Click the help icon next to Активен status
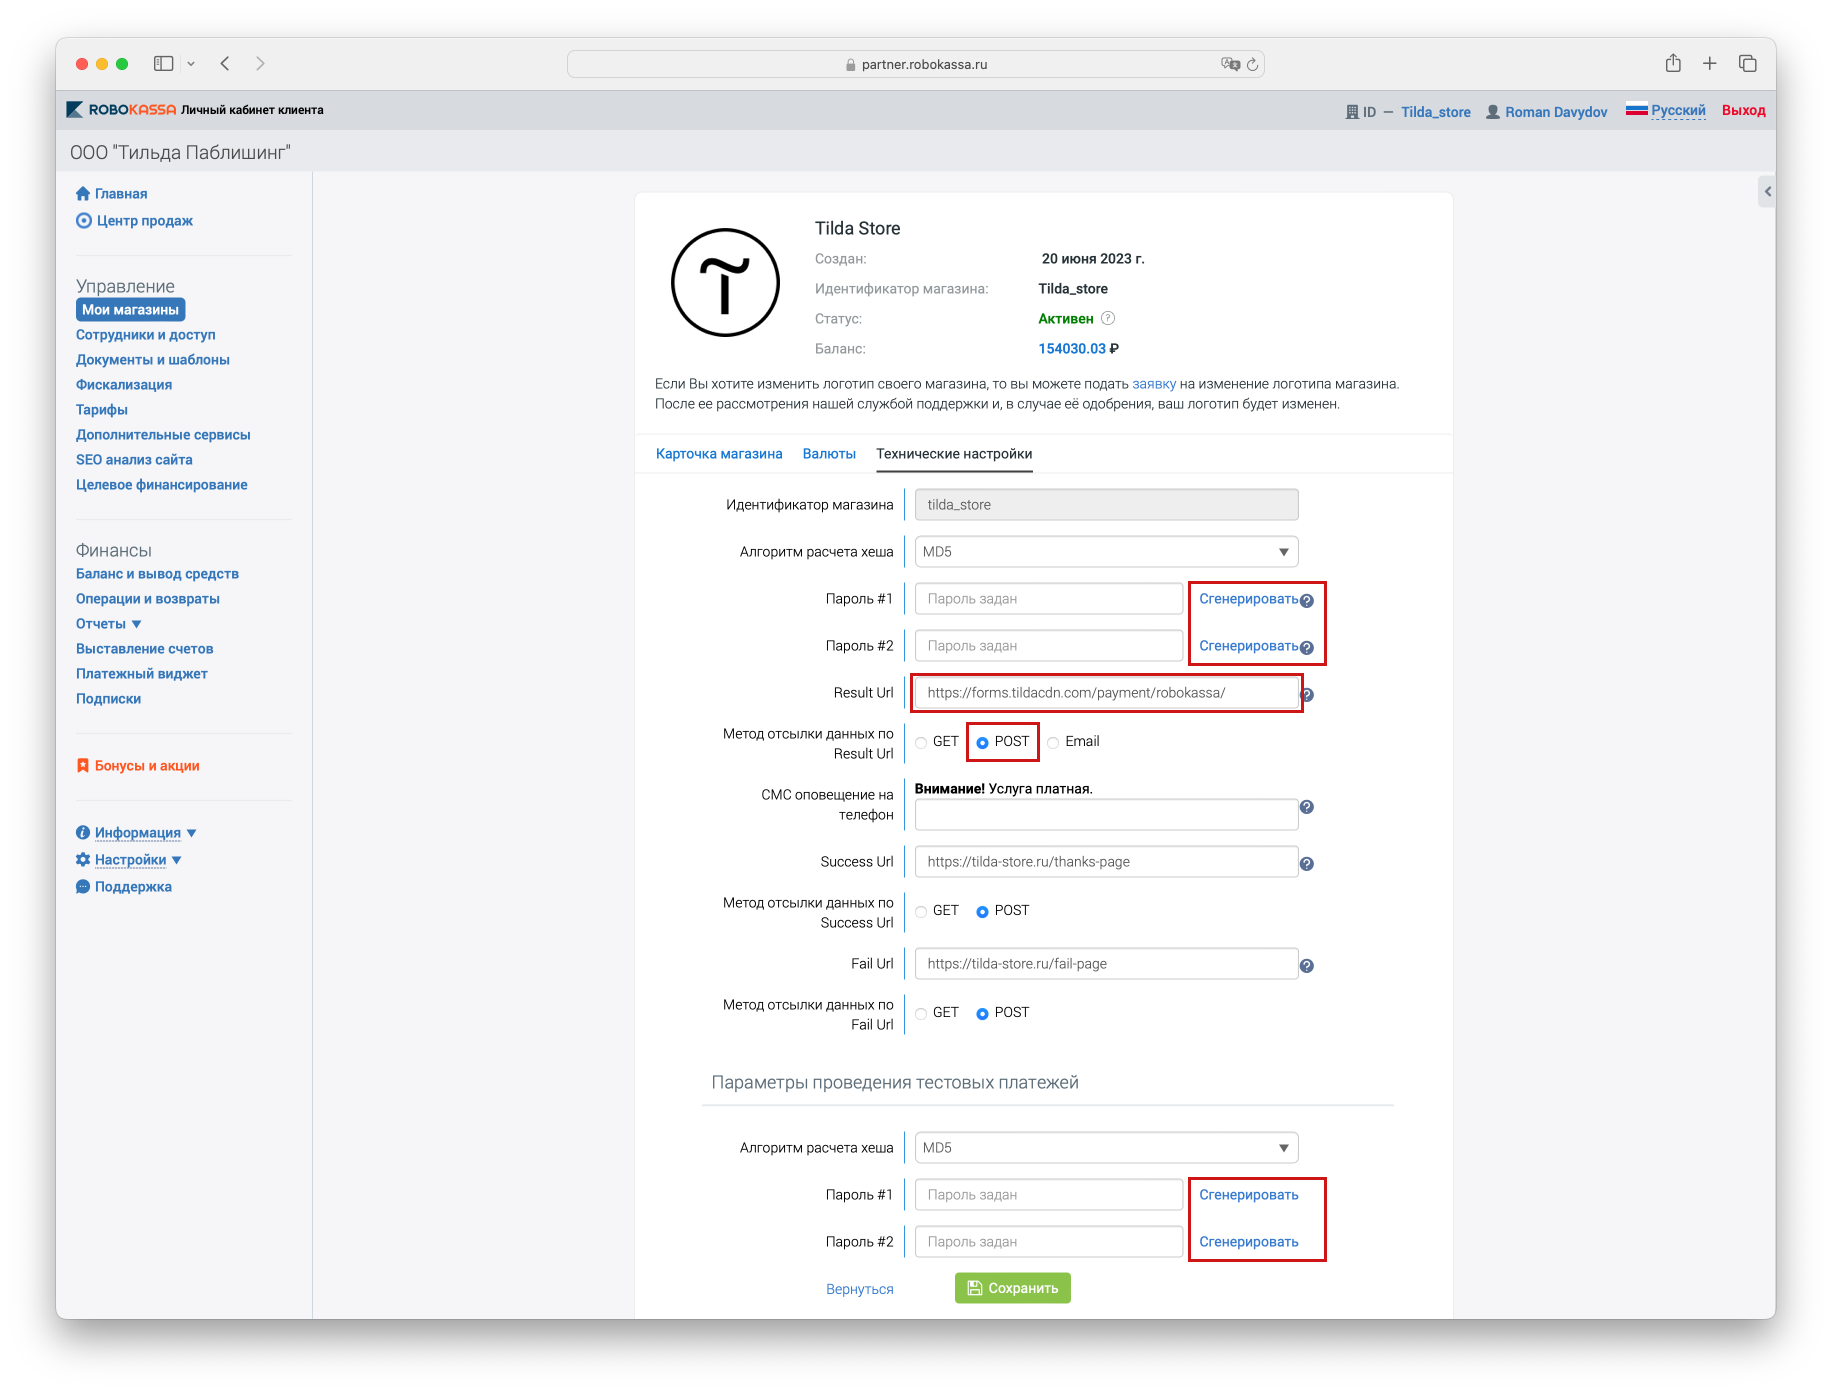1832x1393 pixels. [x=1108, y=318]
